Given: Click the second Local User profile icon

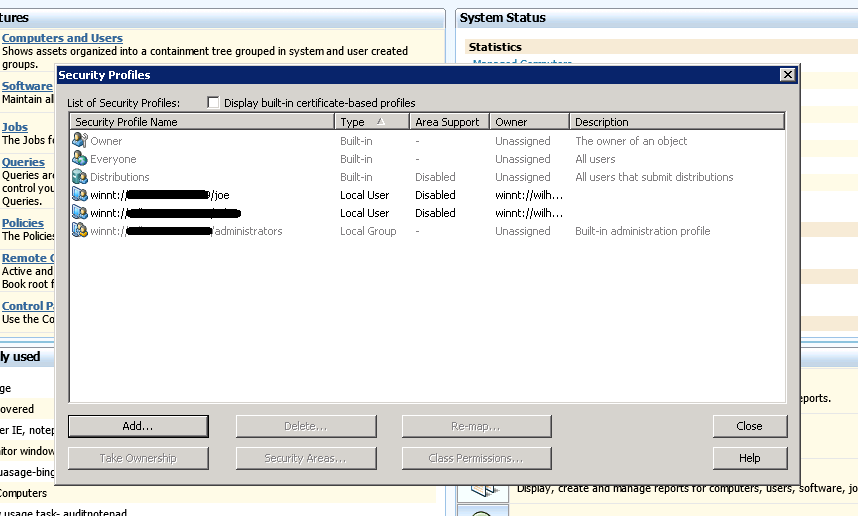Looking at the screenshot, I should 80,213.
